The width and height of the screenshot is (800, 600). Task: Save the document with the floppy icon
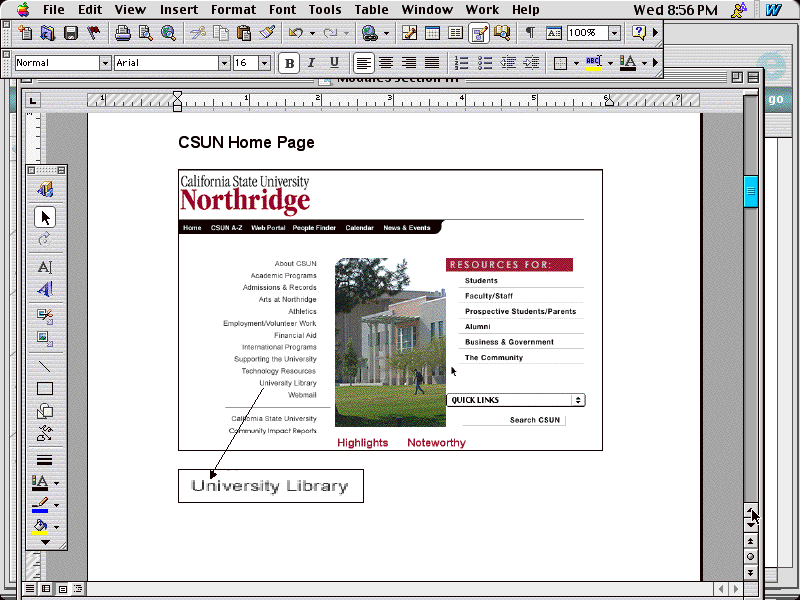70,33
